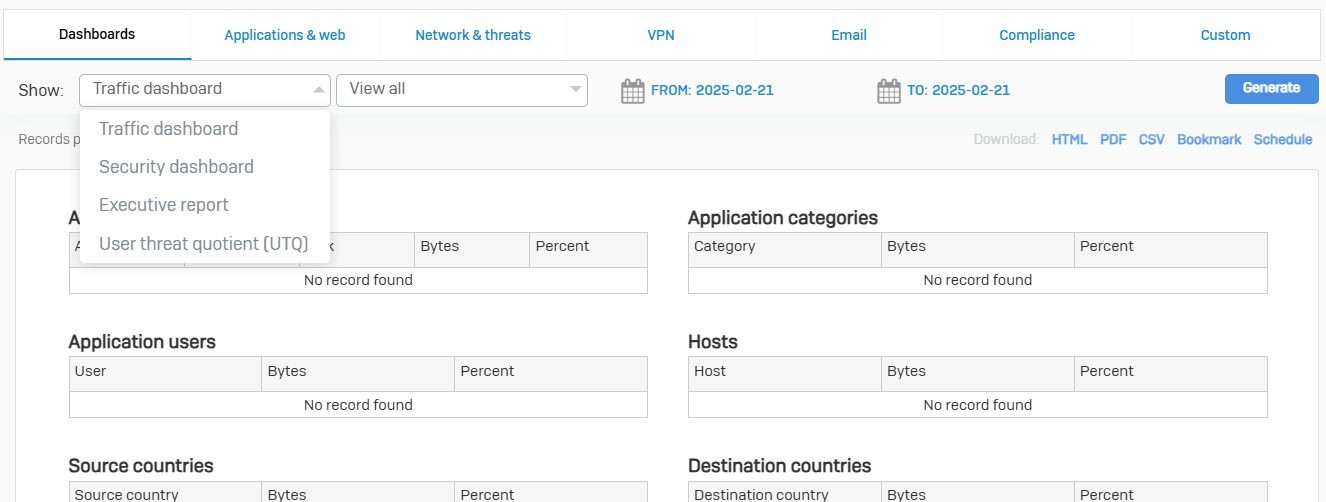Pick Traffic dashboard in dropdown list
The image size is (1326, 502).
[168, 129]
